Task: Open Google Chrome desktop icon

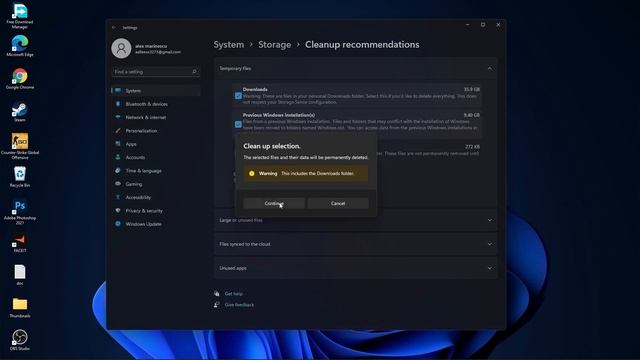Action: 20,78
